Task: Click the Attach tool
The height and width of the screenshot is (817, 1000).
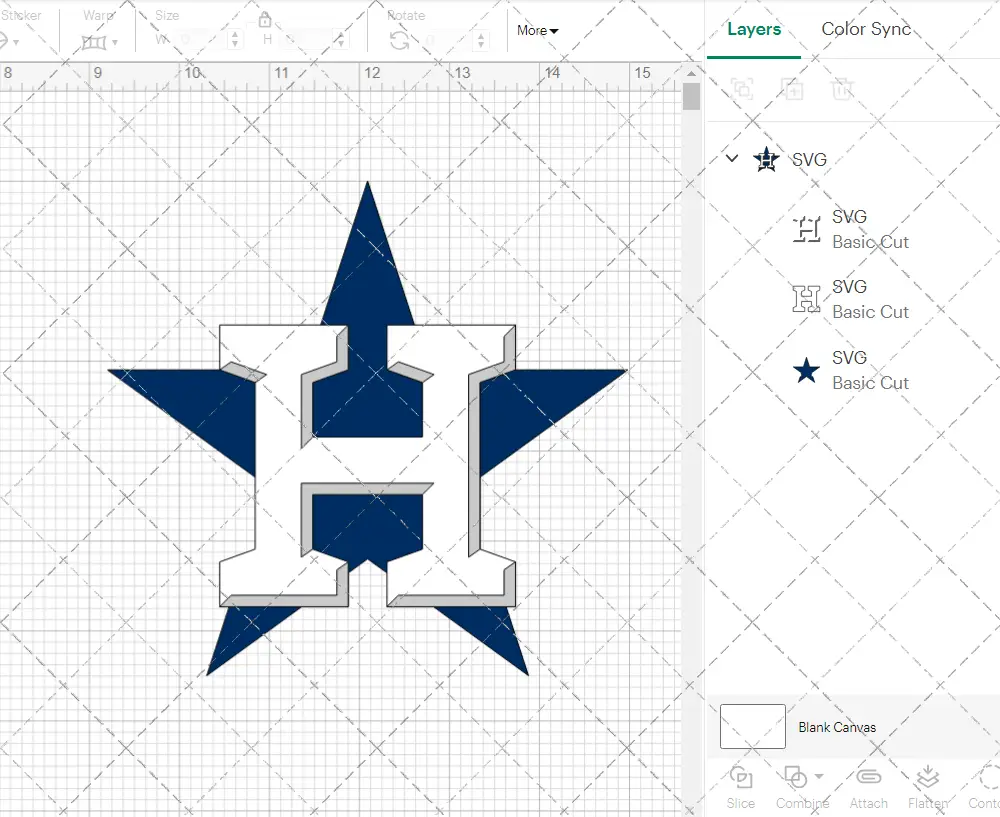Action: point(868,788)
